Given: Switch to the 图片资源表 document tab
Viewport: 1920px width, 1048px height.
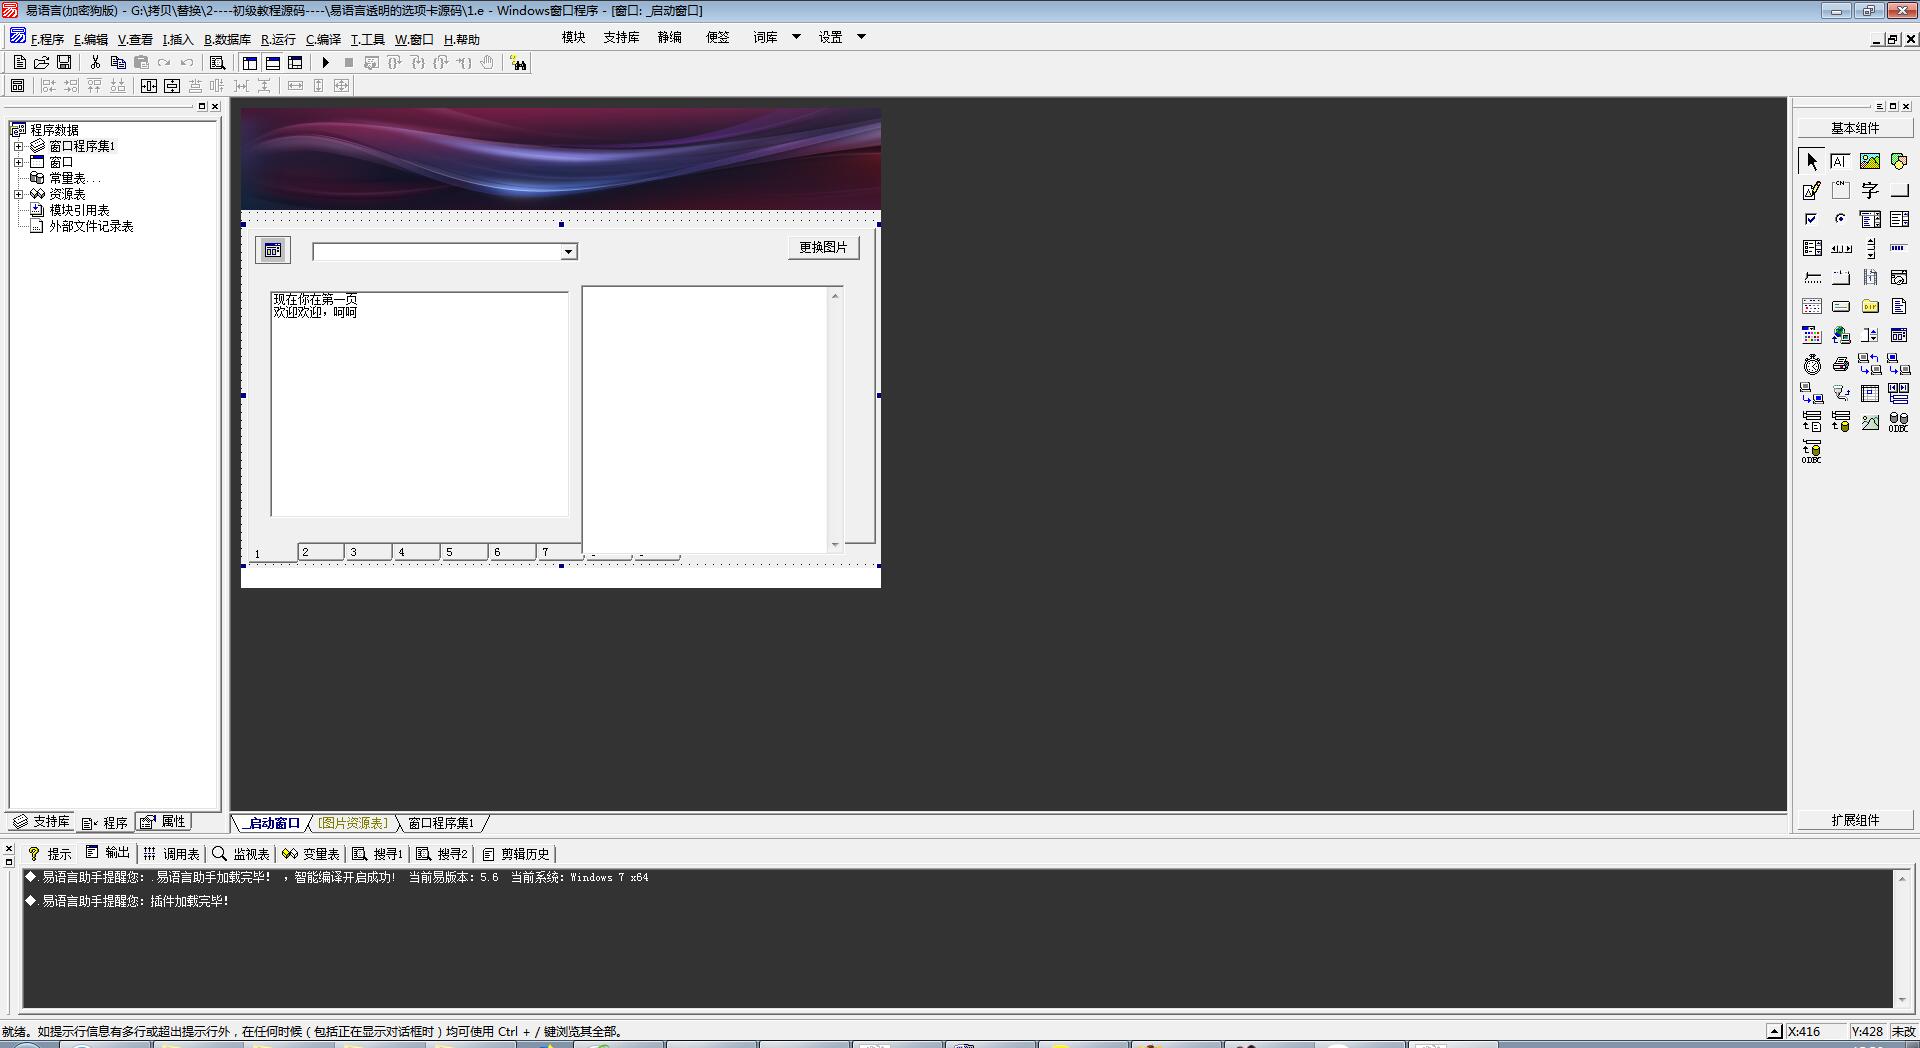Looking at the screenshot, I should point(353,823).
